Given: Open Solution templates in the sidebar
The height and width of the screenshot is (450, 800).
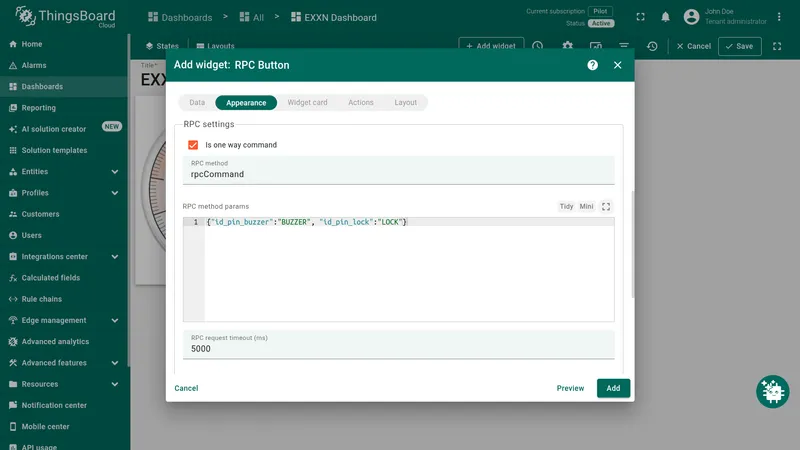Looking at the screenshot, I should (x=64, y=151).
